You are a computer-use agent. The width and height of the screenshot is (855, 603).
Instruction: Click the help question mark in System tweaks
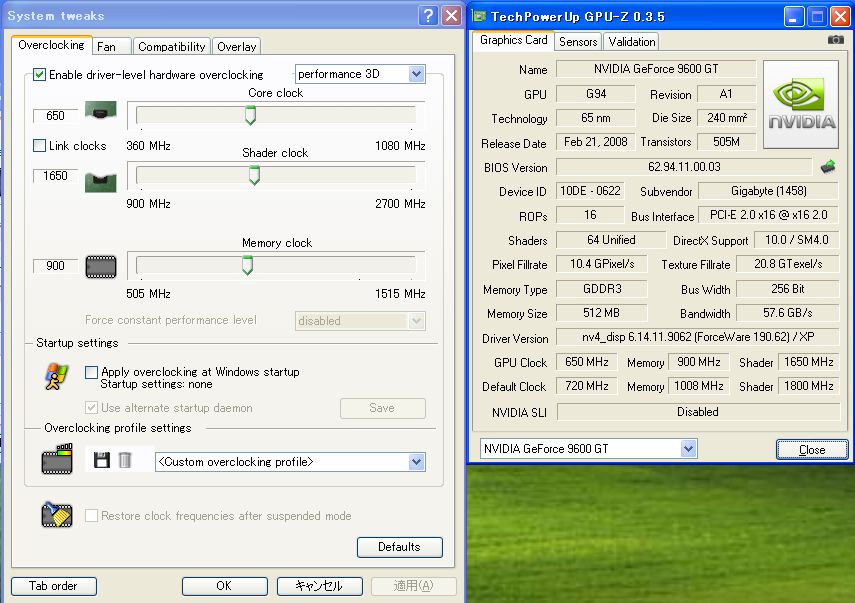tap(428, 16)
